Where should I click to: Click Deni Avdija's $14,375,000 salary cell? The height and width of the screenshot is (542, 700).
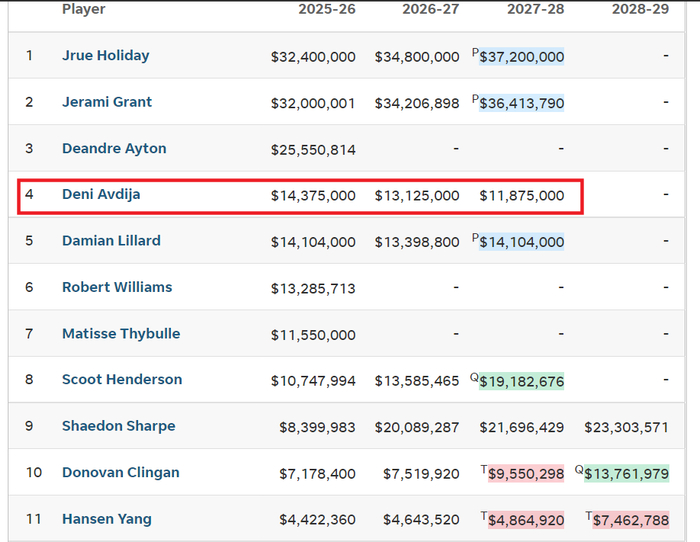tap(313, 196)
